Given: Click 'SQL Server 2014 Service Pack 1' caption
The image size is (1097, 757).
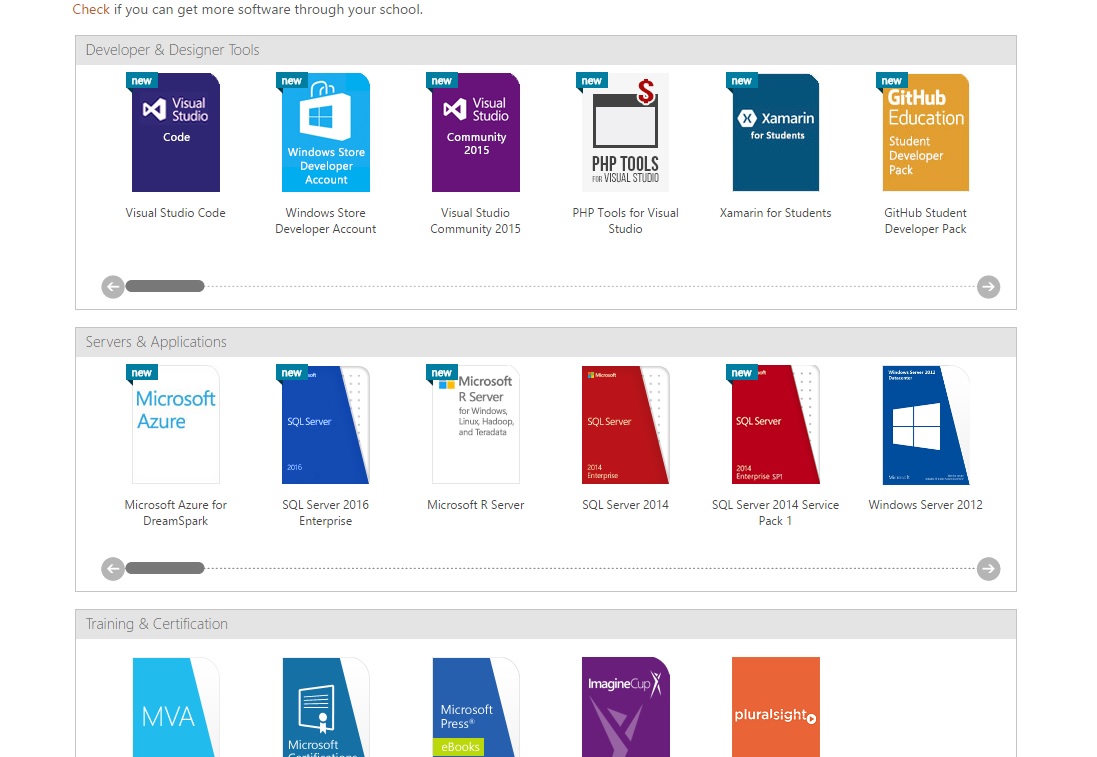Looking at the screenshot, I should tap(775, 512).
